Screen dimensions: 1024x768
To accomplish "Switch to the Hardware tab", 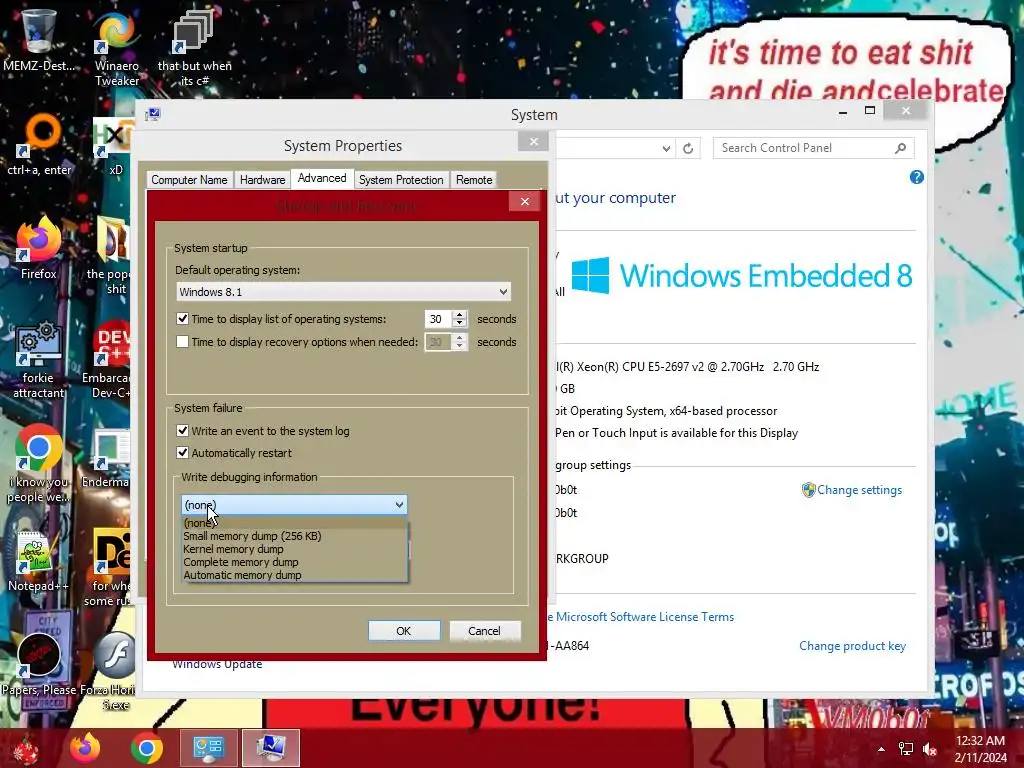I will click(x=263, y=180).
